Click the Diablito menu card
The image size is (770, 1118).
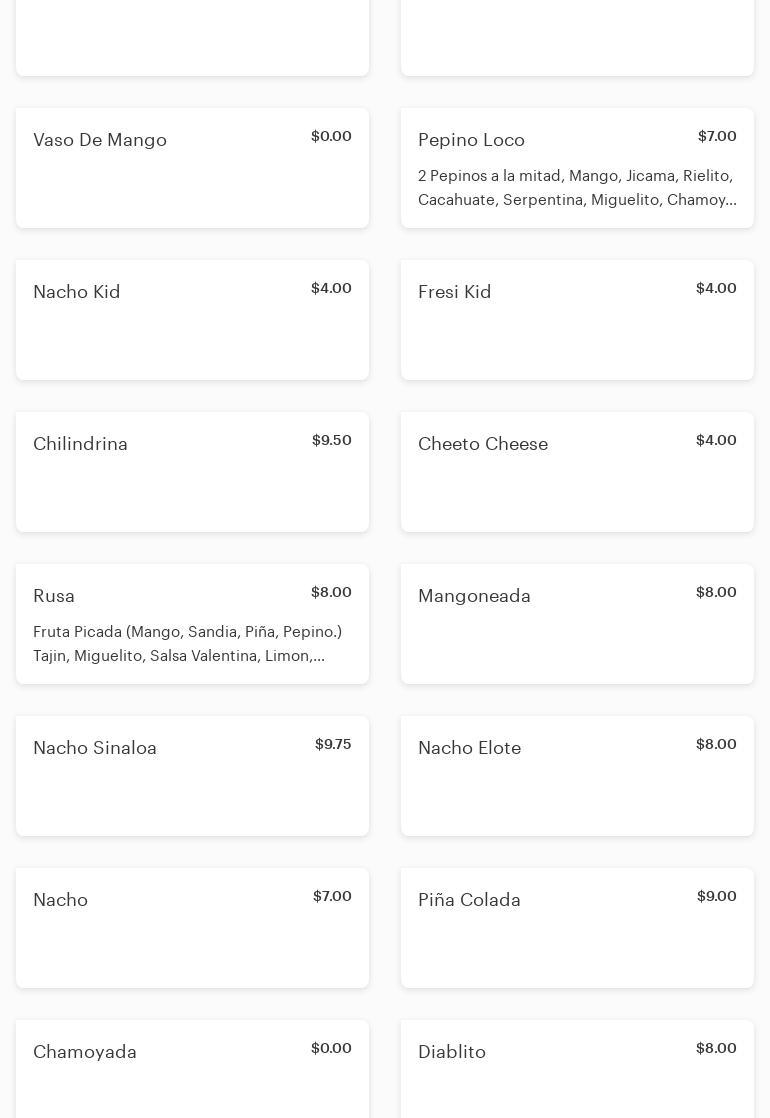point(577,1068)
